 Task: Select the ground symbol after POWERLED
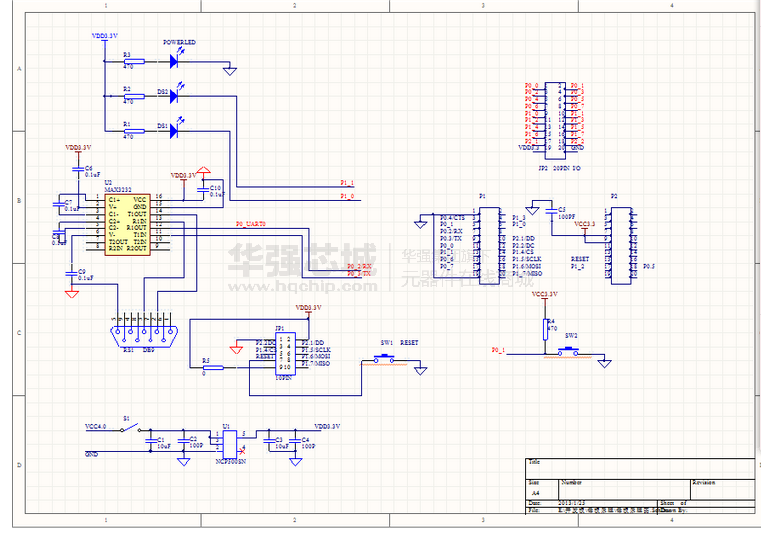click(230, 70)
